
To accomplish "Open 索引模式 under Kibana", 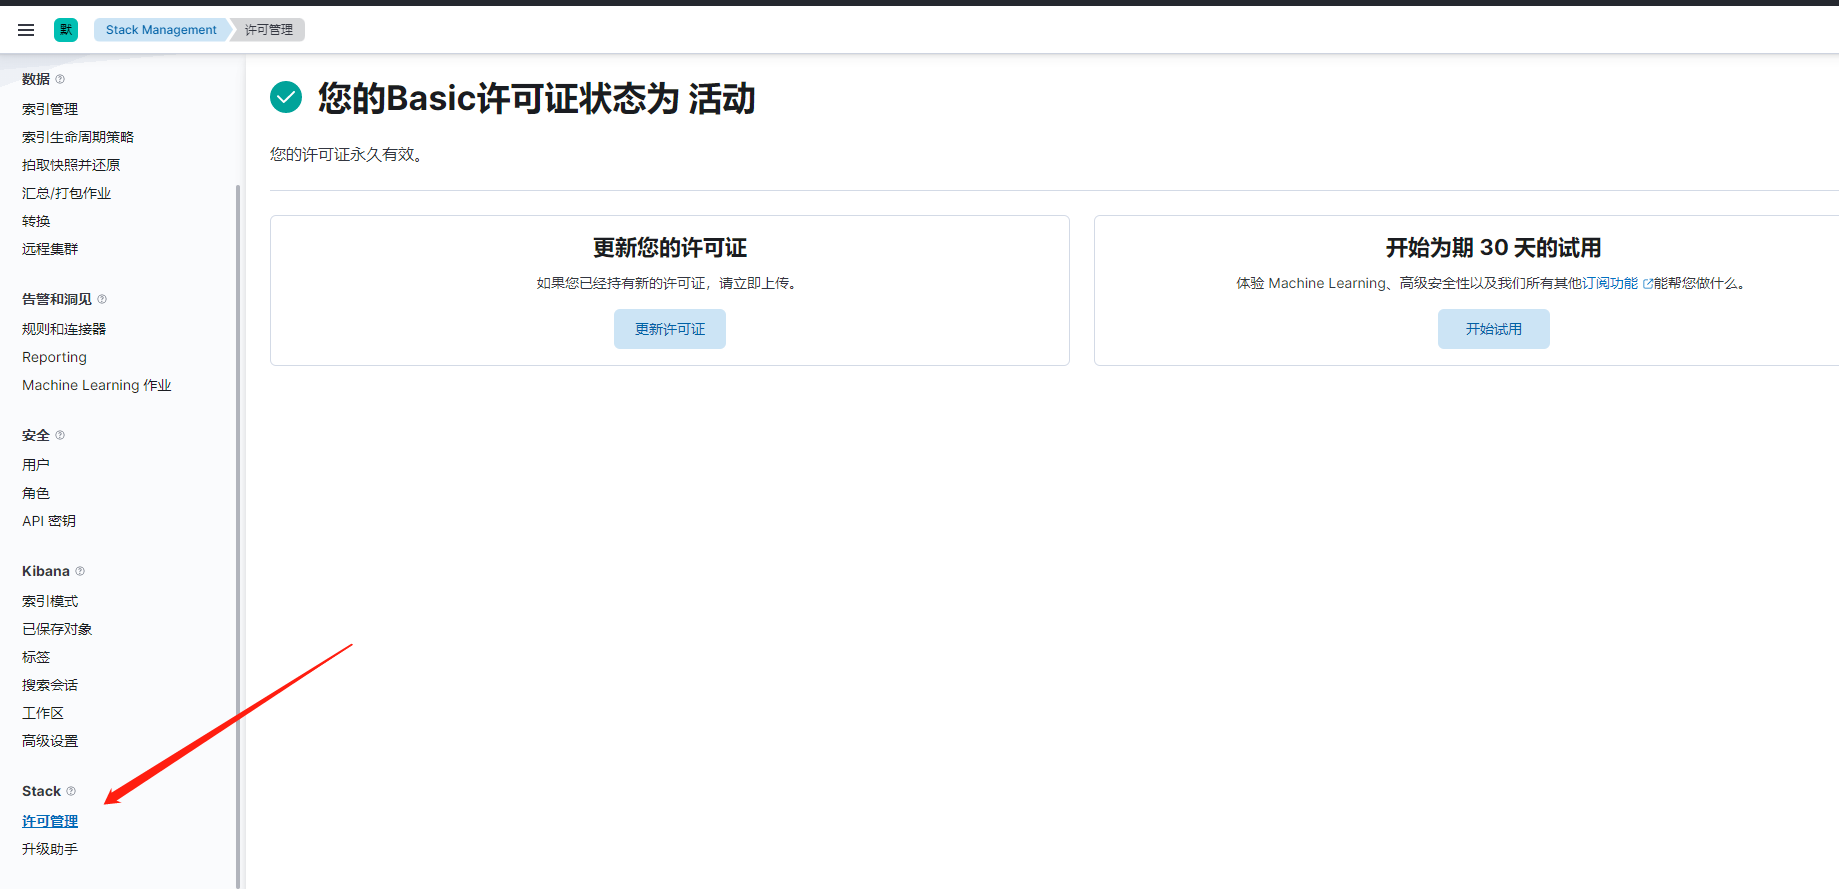I will coord(50,601).
